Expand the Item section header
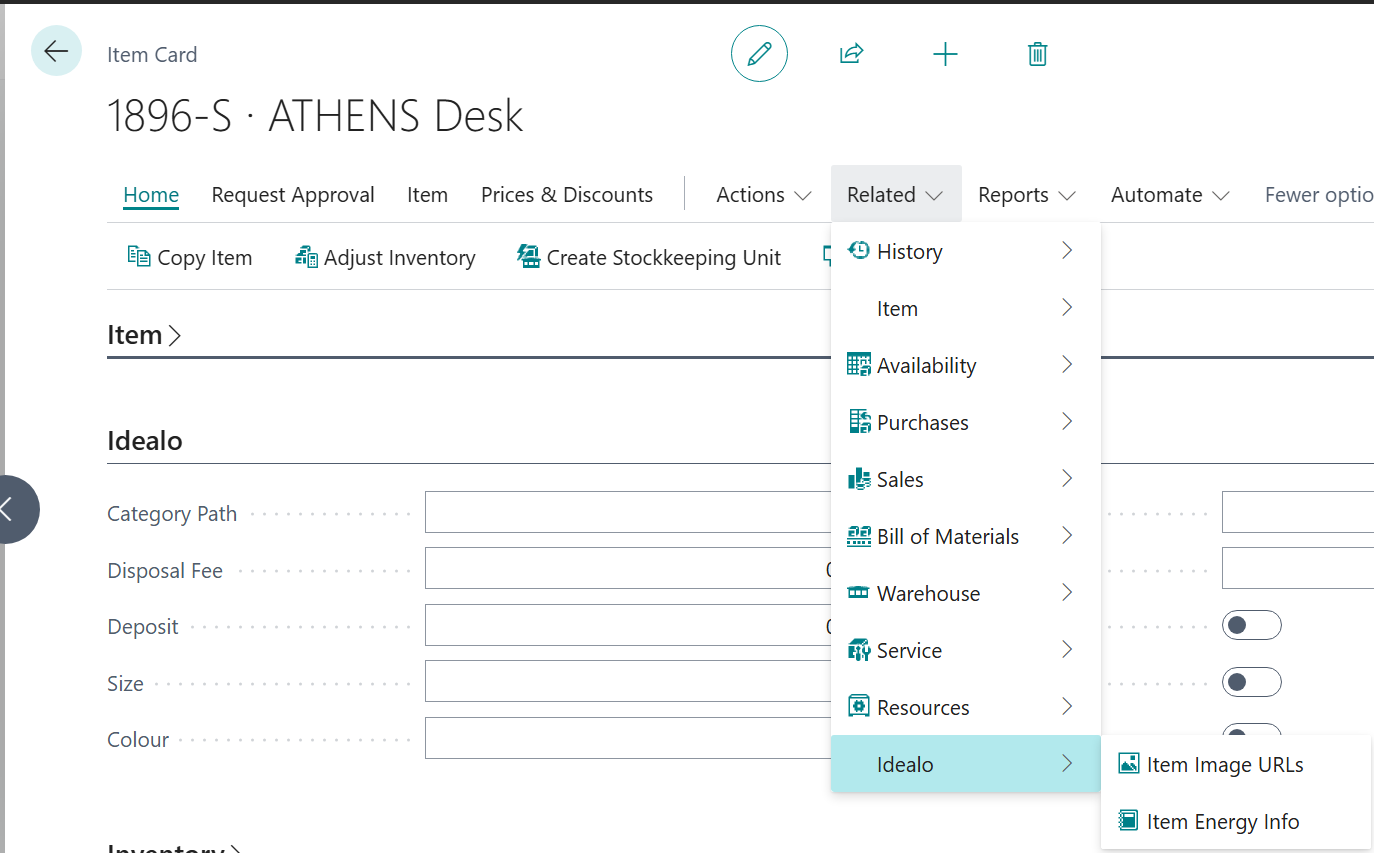1374x853 pixels. (x=144, y=335)
